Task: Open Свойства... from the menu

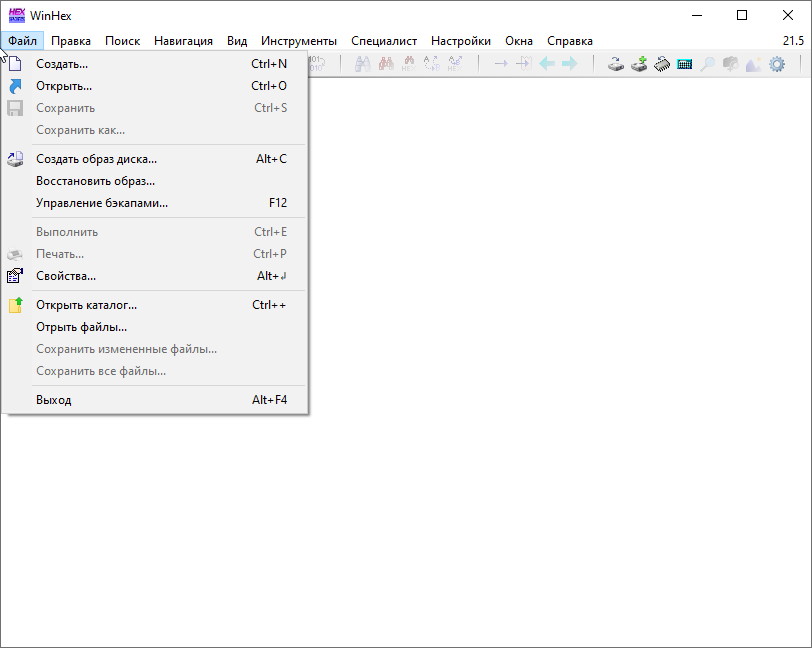Action: [x=155, y=276]
